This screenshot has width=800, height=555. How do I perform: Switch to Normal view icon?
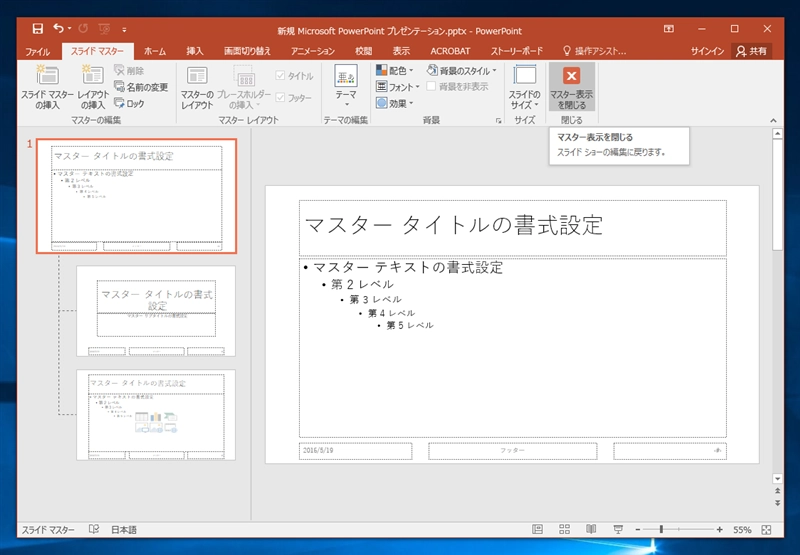point(537,529)
